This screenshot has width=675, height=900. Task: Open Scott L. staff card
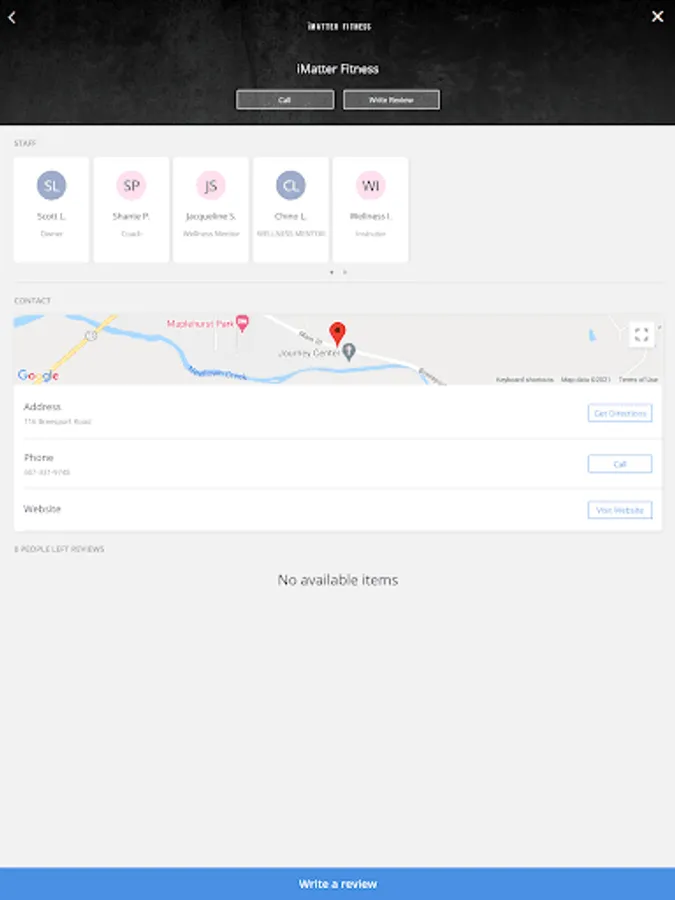52,210
